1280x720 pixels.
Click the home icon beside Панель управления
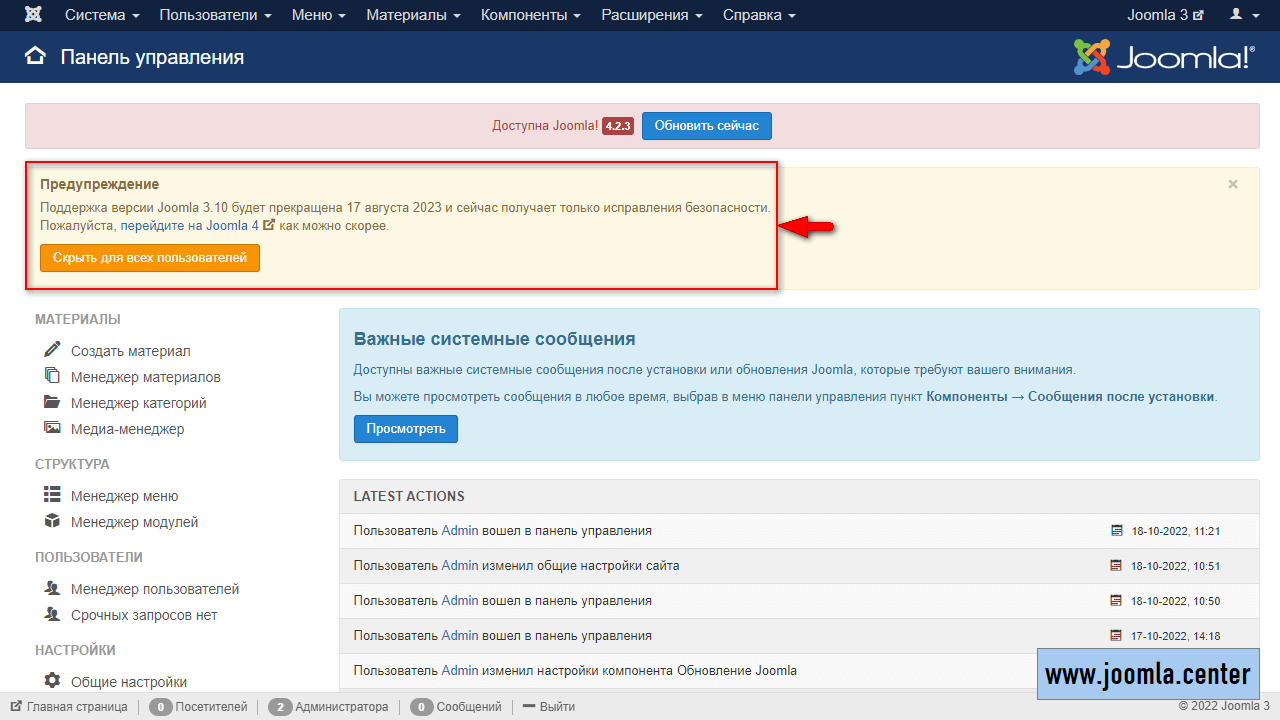[36, 57]
